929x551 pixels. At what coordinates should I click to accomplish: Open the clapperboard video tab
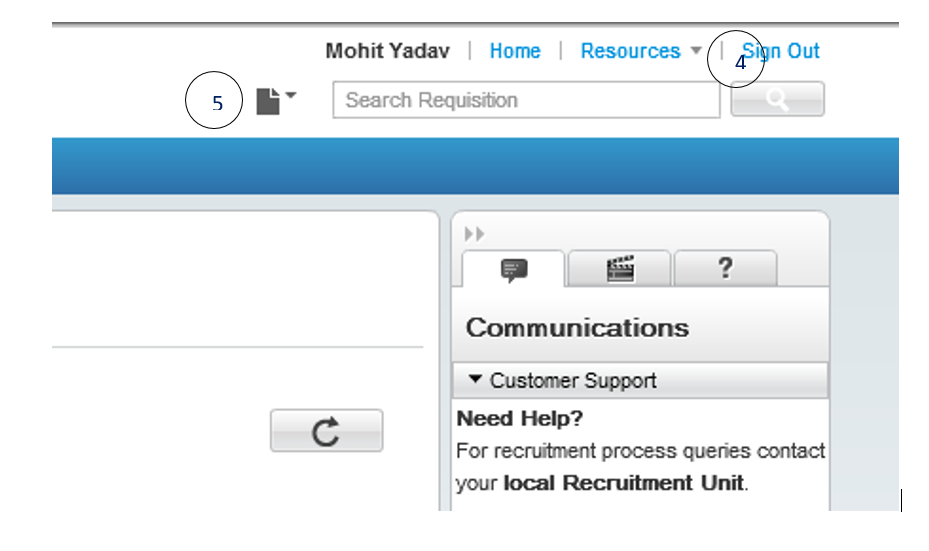tap(620, 269)
